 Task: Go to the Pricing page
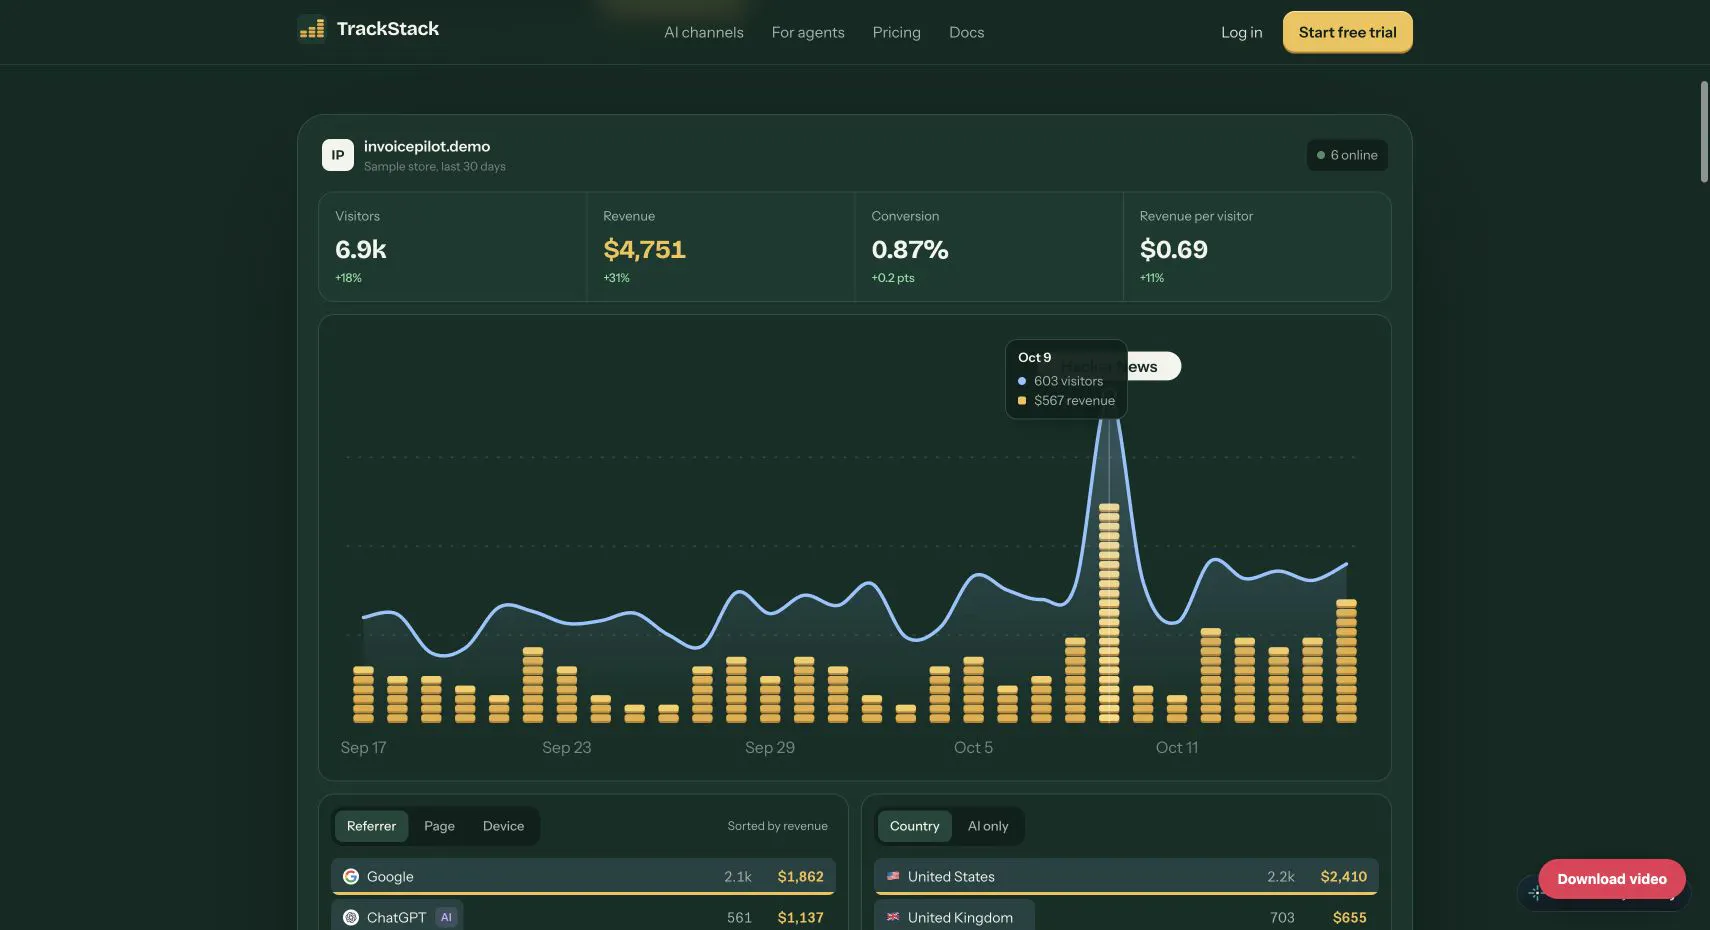[x=896, y=32]
